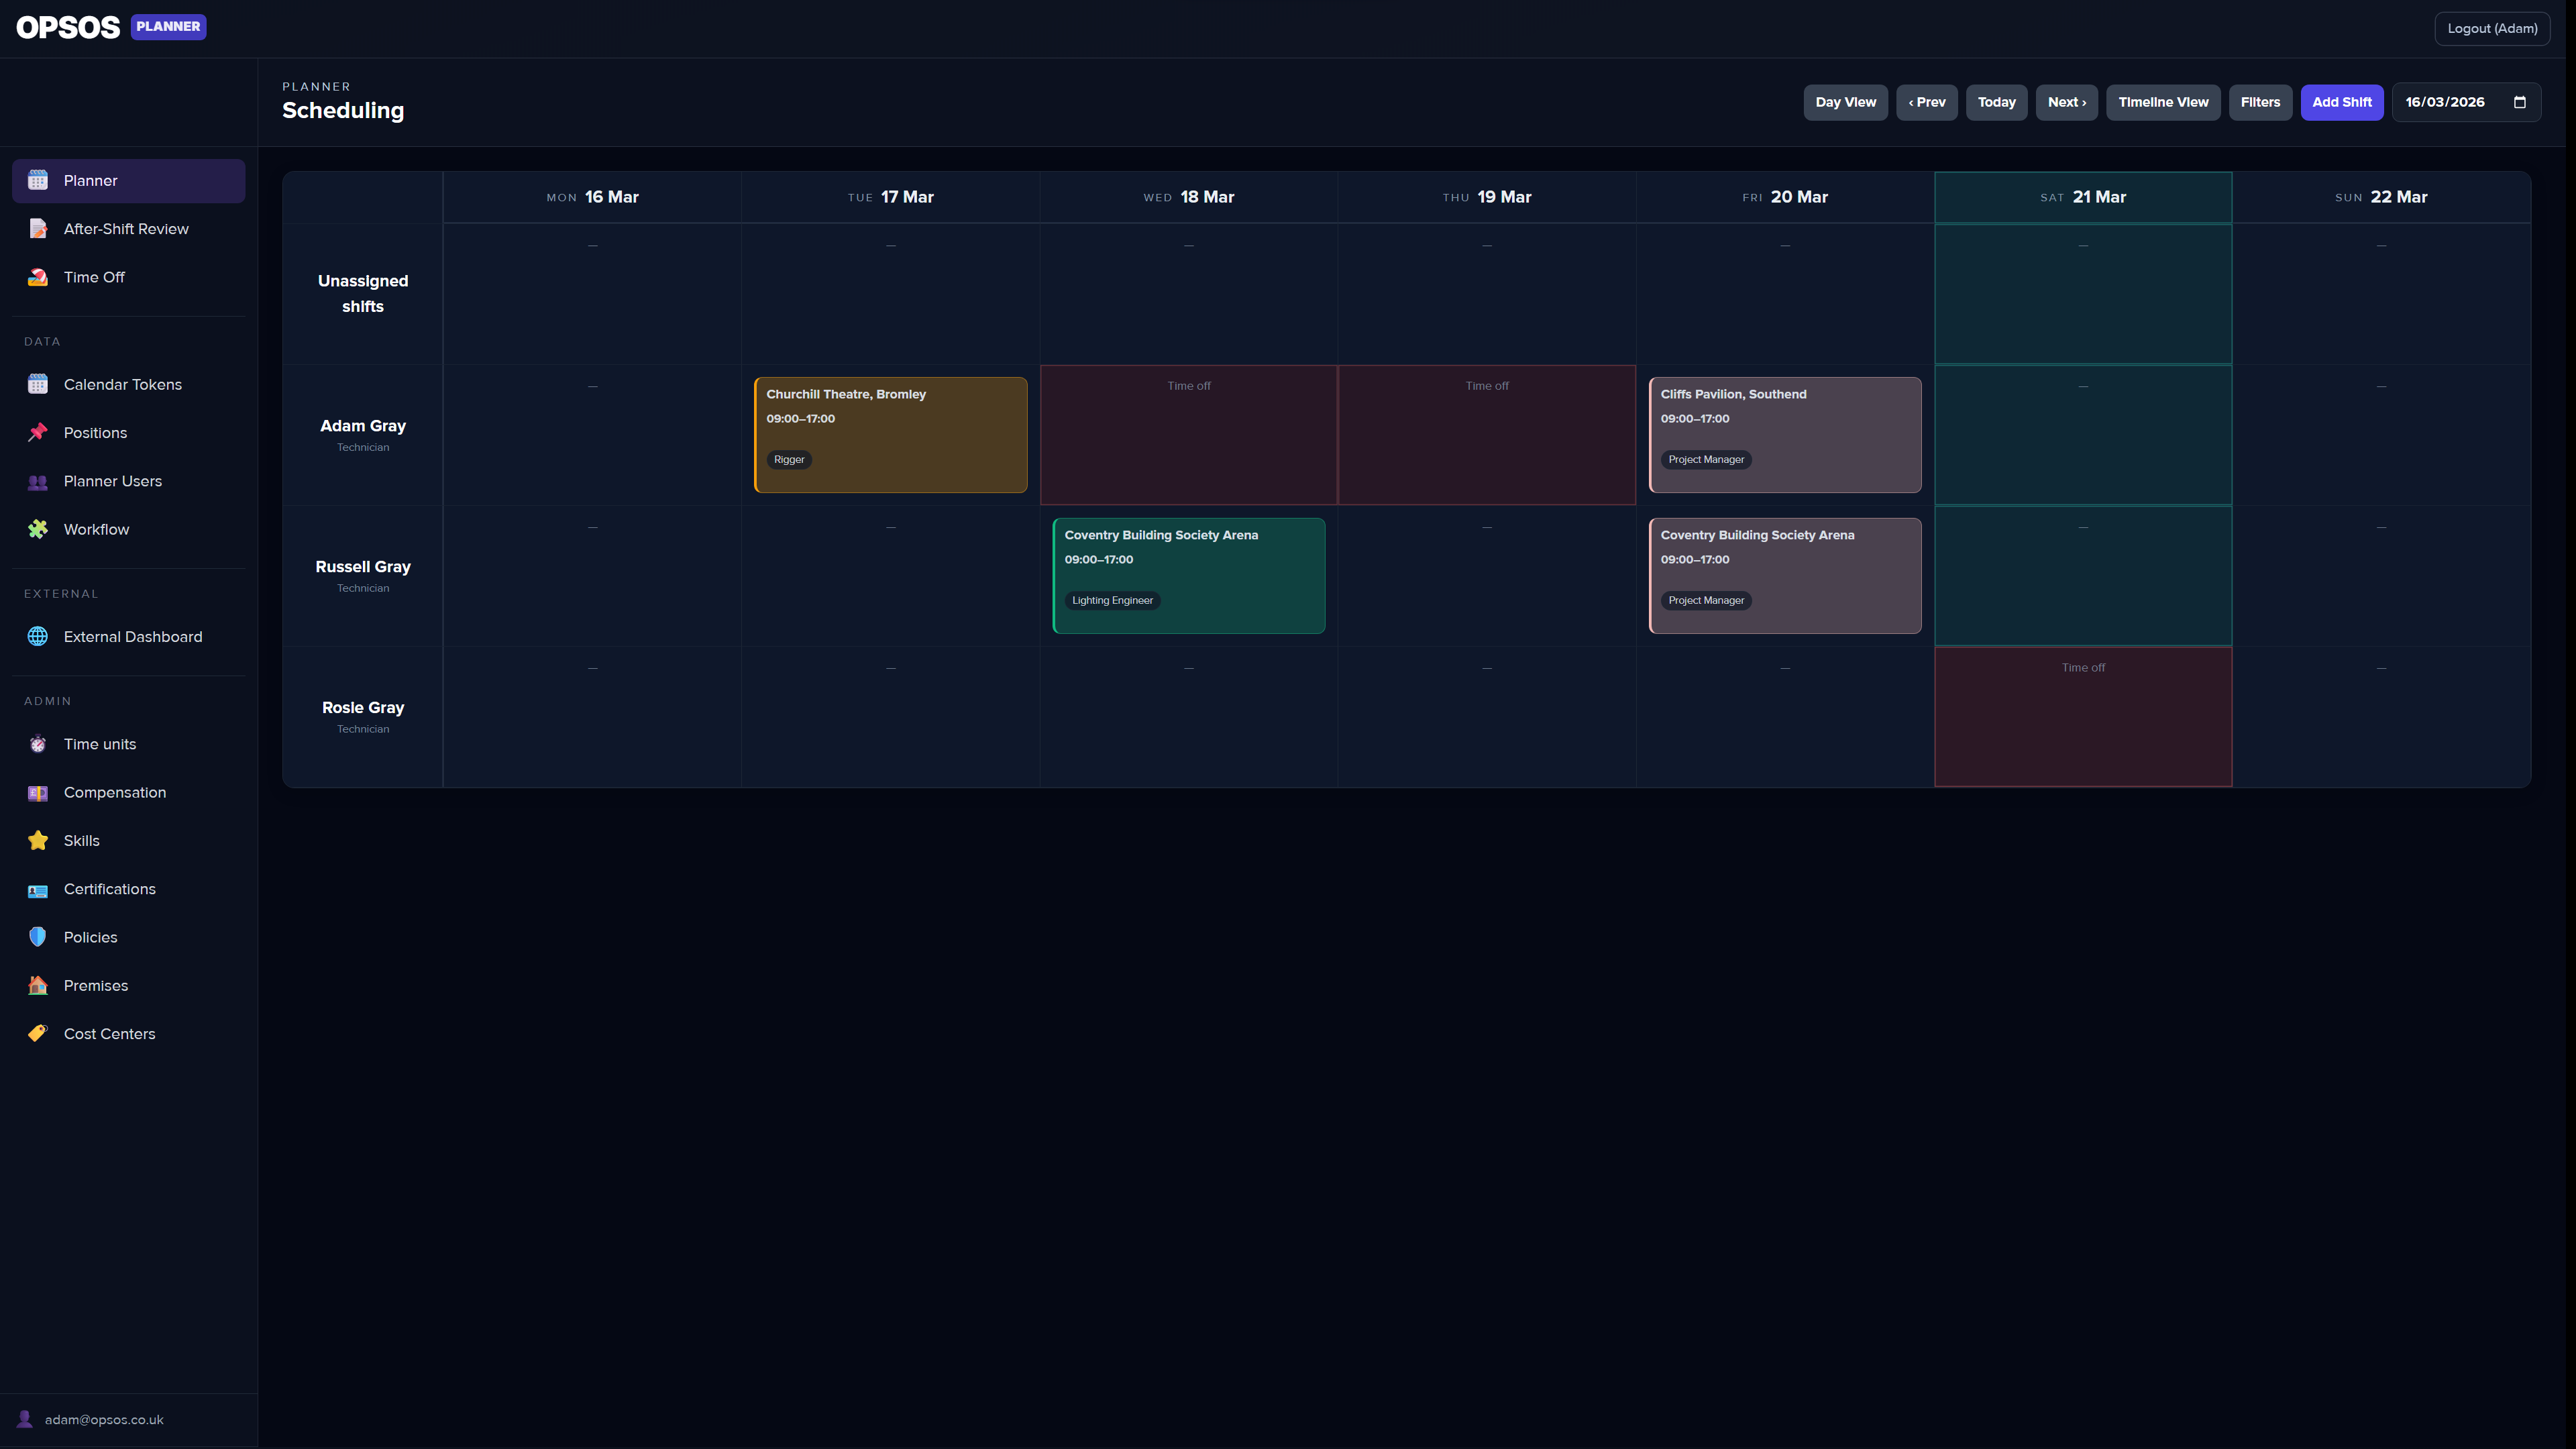Open the date picker calendar control
This screenshot has height=1449, width=2576.
click(x=2520, y=102)
